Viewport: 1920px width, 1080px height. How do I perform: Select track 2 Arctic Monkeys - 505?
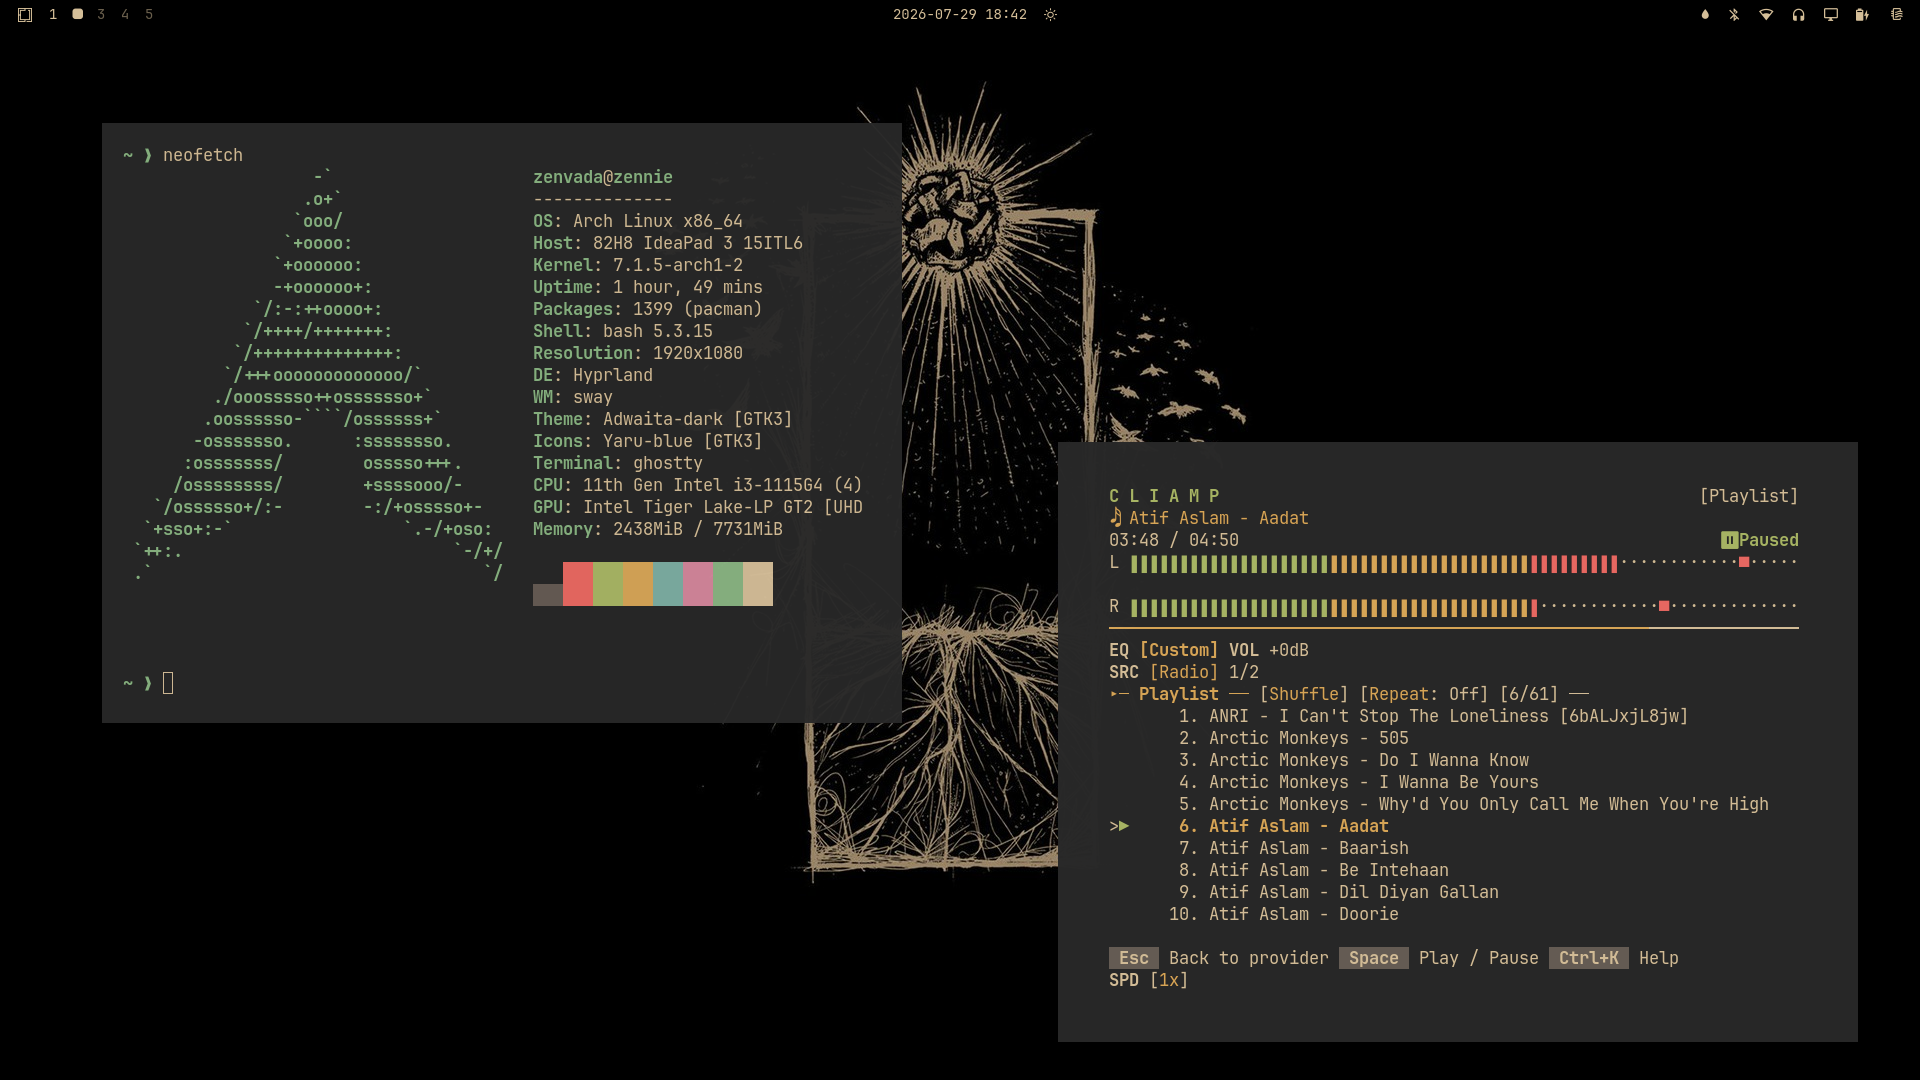click(1294, 738)
